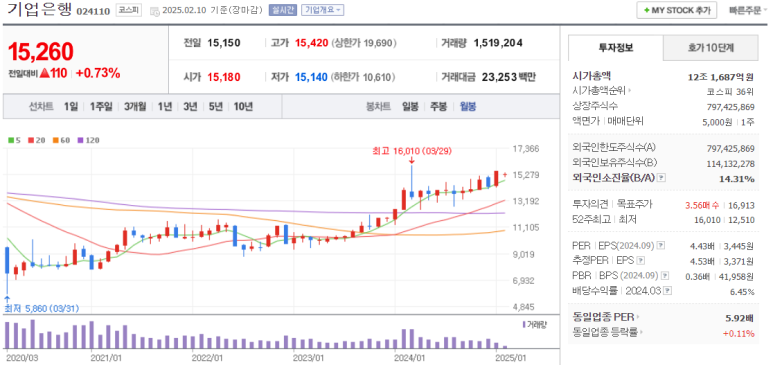Viewport: 773px width, 365px height.
Task: Switch candle chart to 주봉
Action: pos(438,107)
